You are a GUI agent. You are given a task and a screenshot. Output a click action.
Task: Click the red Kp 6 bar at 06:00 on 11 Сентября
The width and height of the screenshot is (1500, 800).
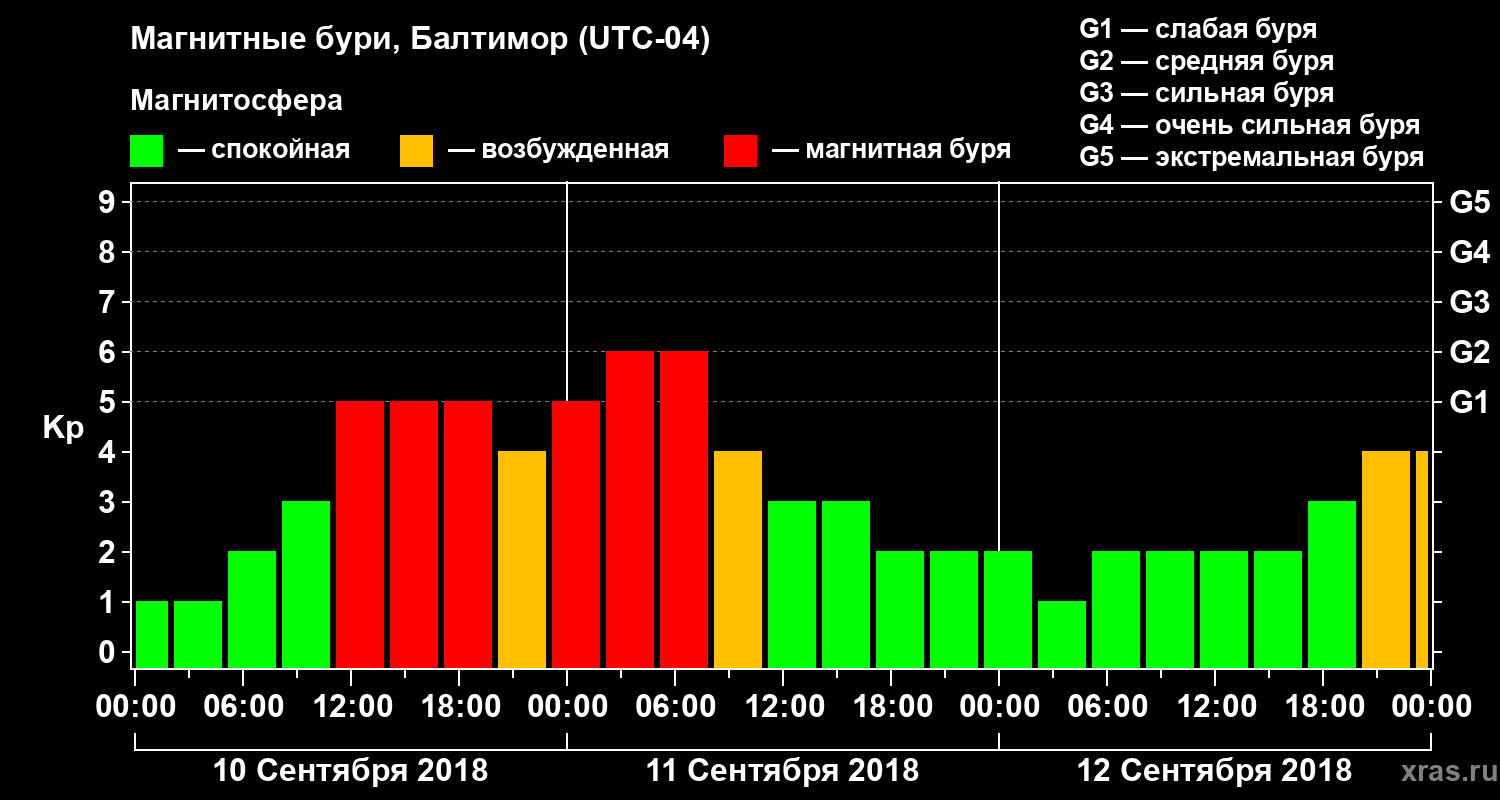(x=684, y=509)
